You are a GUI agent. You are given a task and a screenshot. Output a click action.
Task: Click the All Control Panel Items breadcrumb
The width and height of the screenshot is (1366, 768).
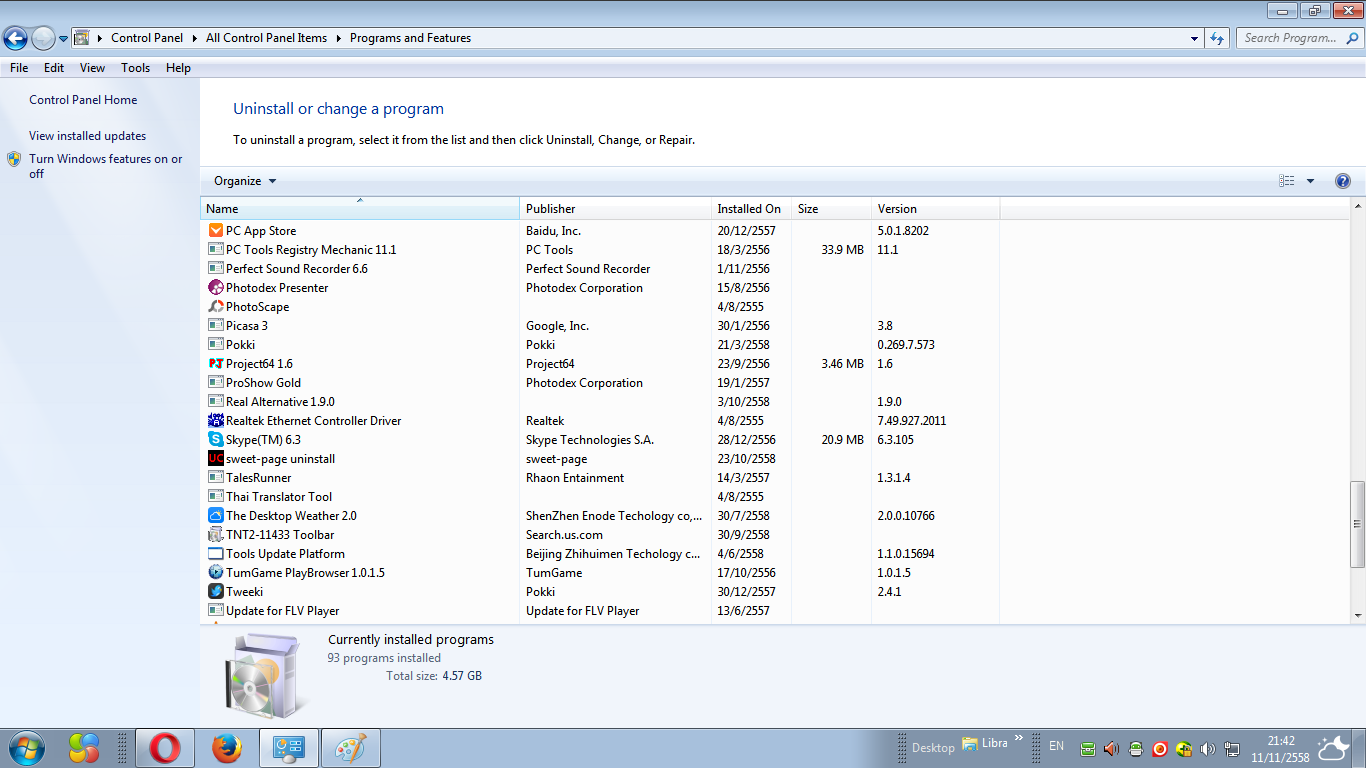click(266, 38)
